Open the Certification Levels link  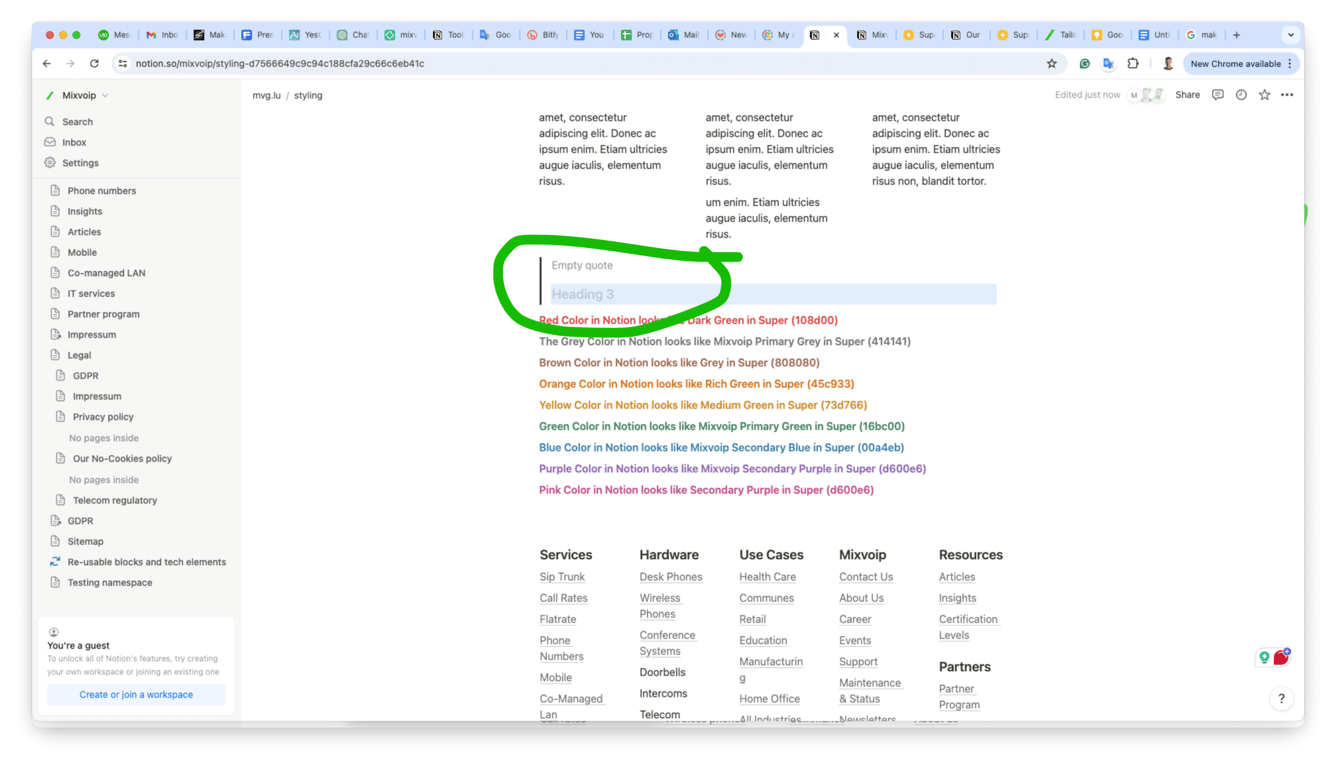[x=968, y=627]
